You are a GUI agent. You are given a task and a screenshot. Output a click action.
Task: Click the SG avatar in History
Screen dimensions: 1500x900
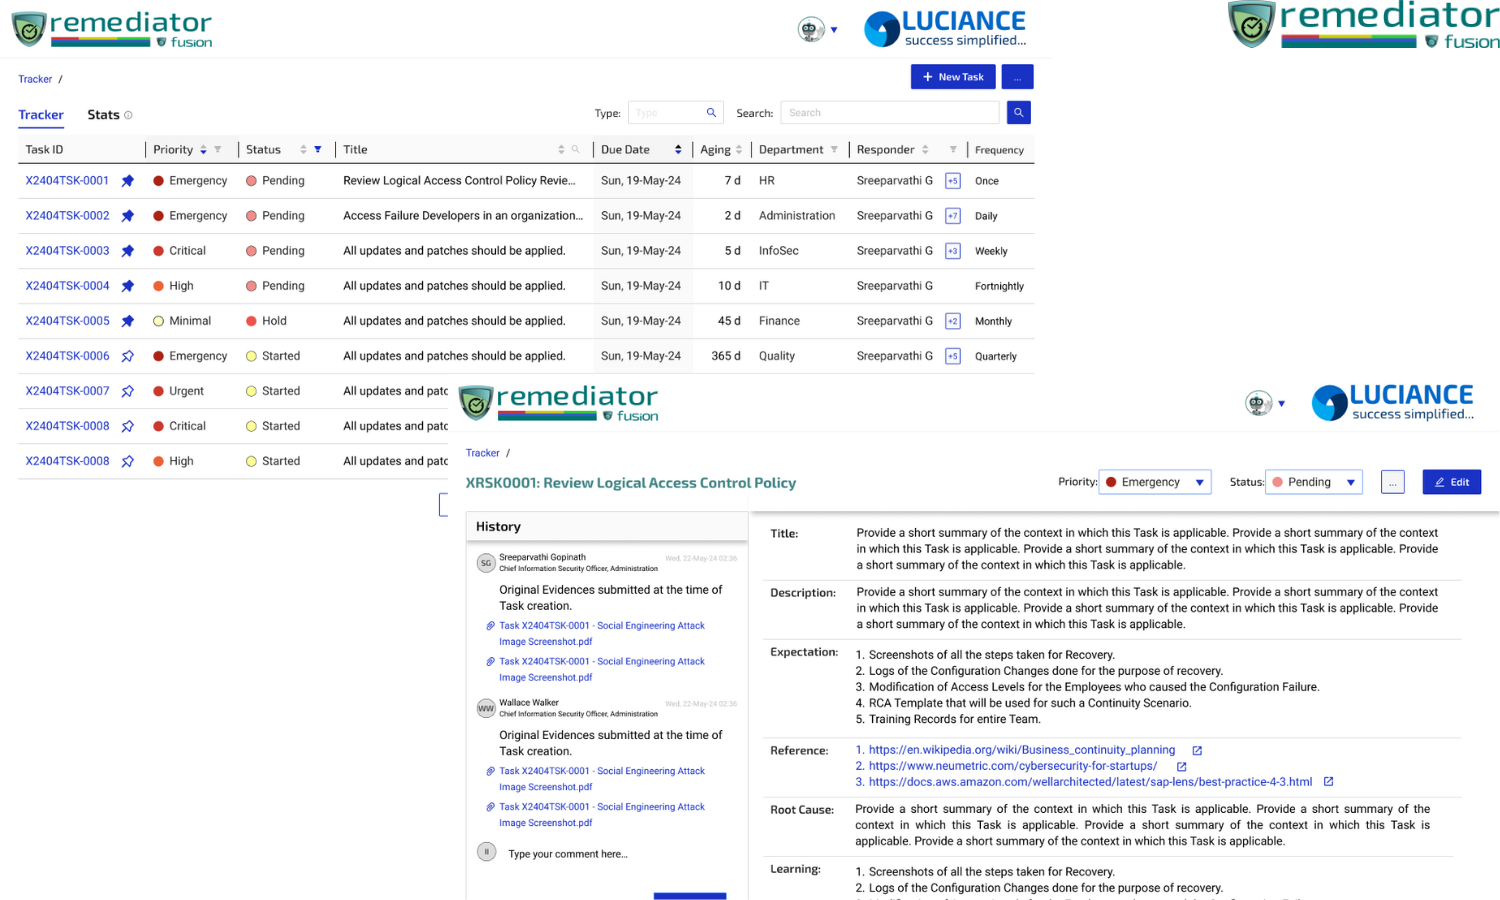pyautogui.click(x=486, y=563)
